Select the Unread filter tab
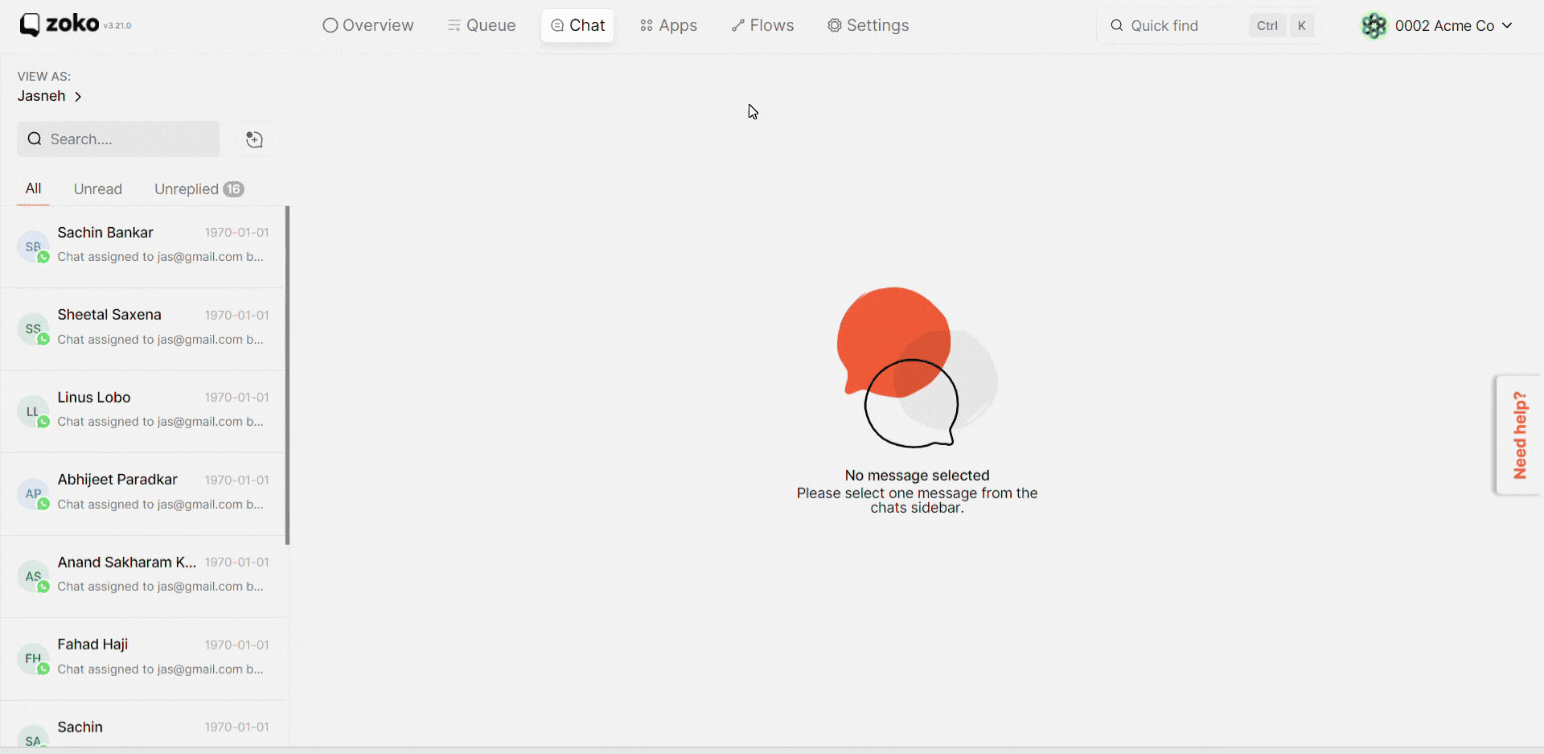The image size is (1544, 754). (x=98, y=189)
